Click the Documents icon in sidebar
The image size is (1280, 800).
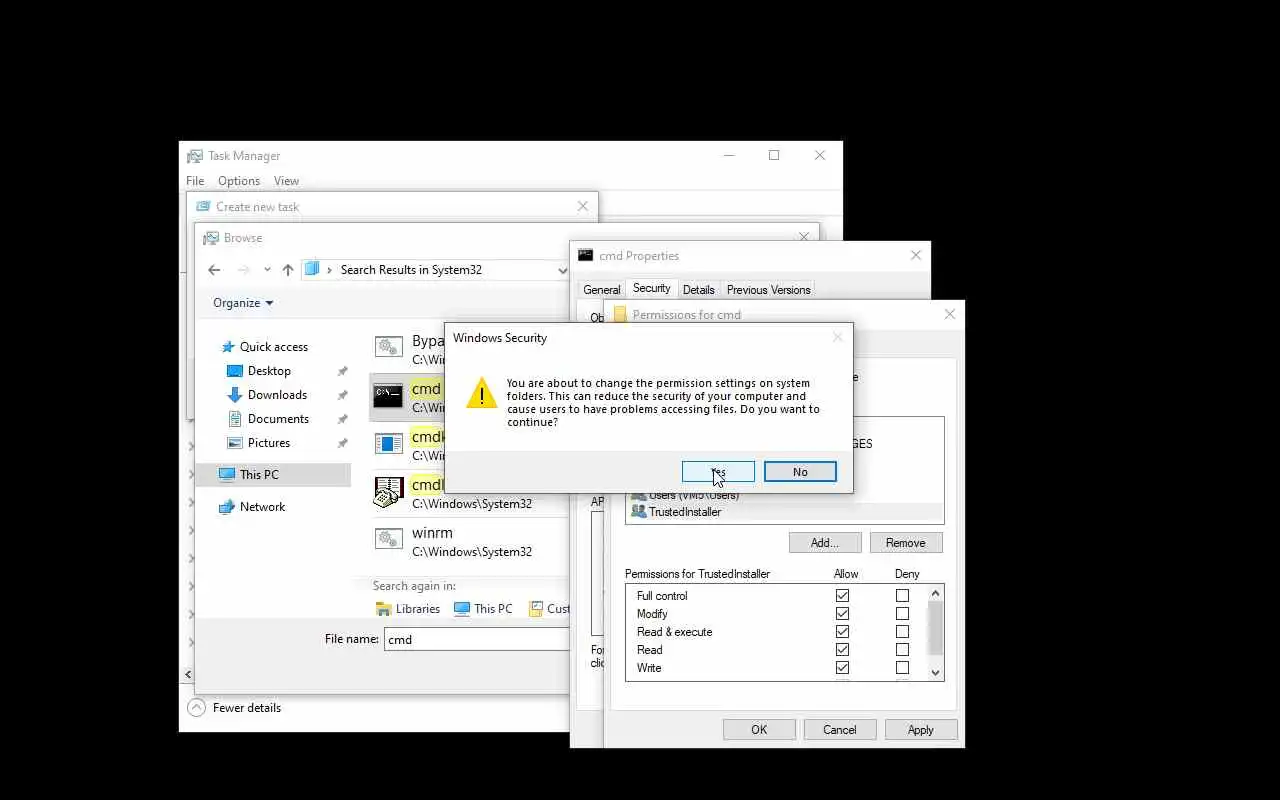pos(235,419)
